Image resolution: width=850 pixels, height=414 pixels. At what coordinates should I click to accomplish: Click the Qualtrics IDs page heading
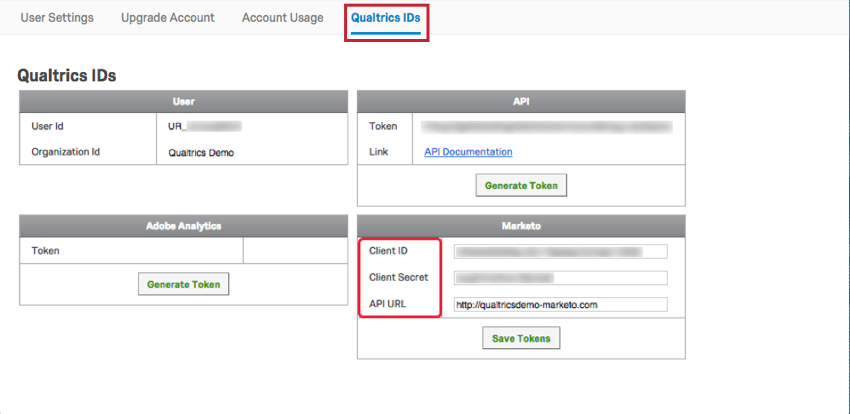[67, 75]
